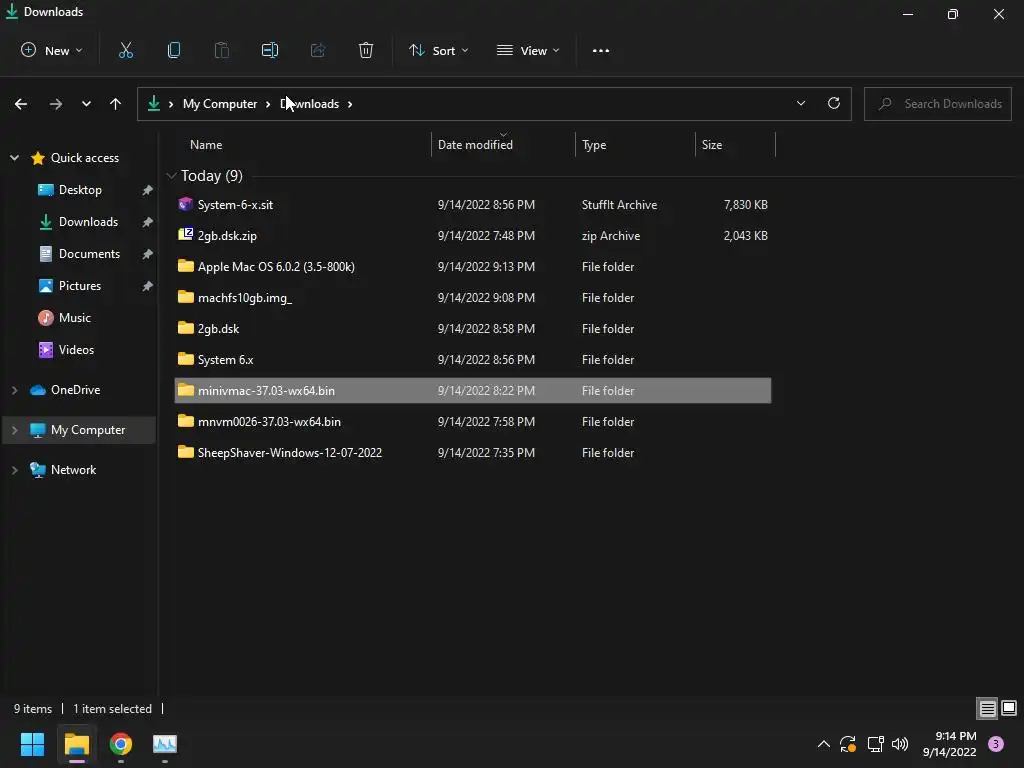
Task: Collapse the Today (9) group
Action: point(172,176)
